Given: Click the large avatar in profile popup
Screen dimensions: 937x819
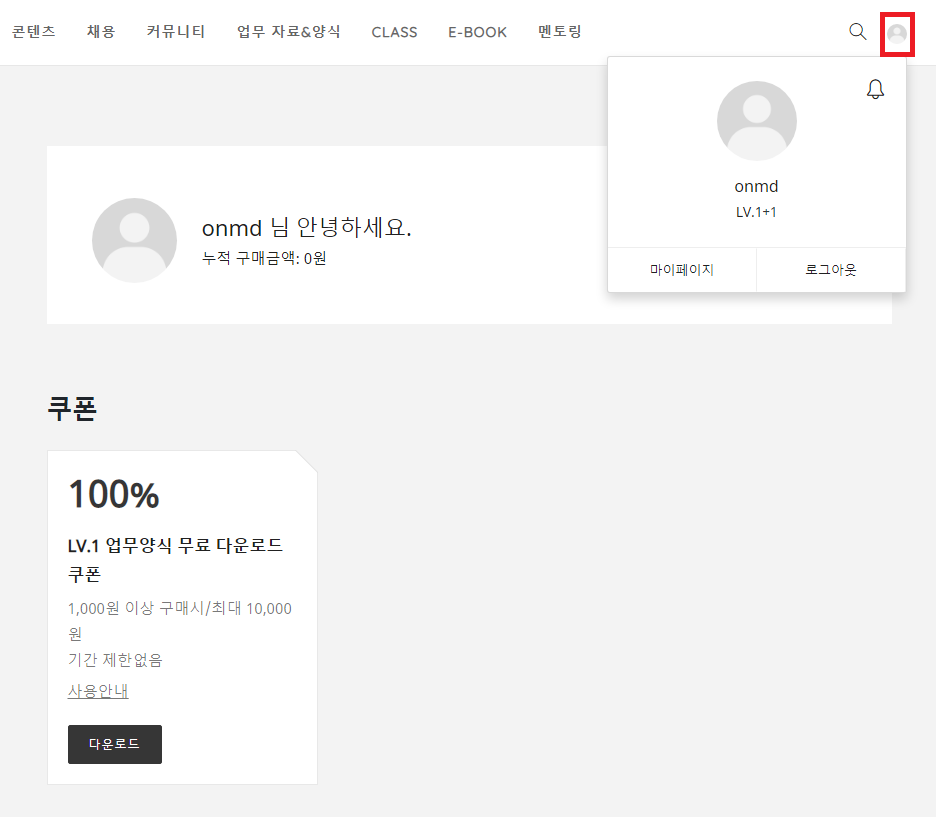Looking at the screenshot, I should [757, 121].
